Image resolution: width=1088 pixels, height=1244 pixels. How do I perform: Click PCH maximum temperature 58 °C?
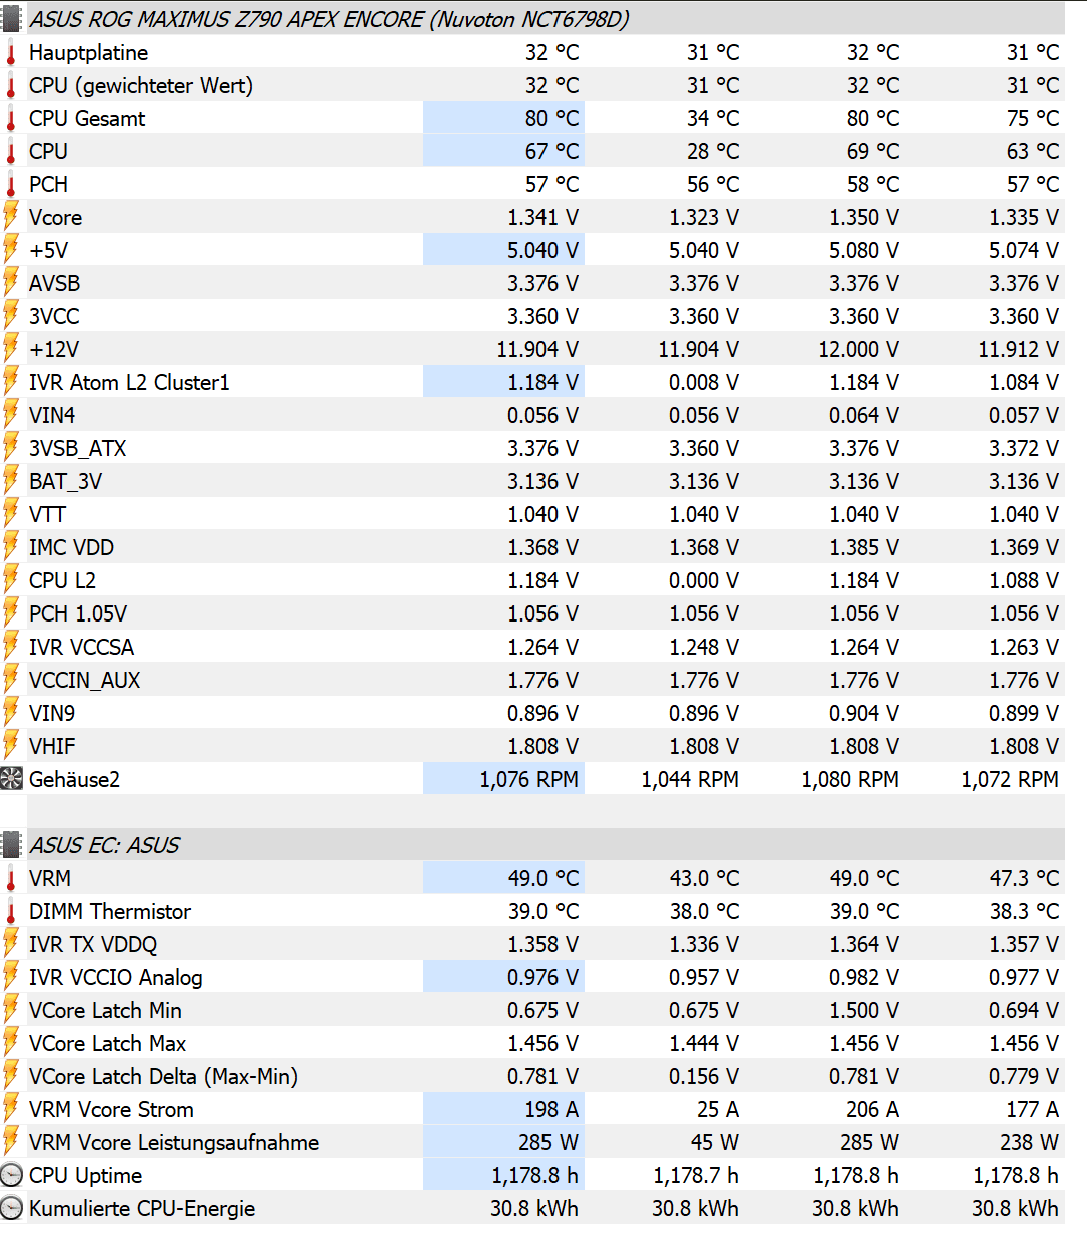pos(873,184)
